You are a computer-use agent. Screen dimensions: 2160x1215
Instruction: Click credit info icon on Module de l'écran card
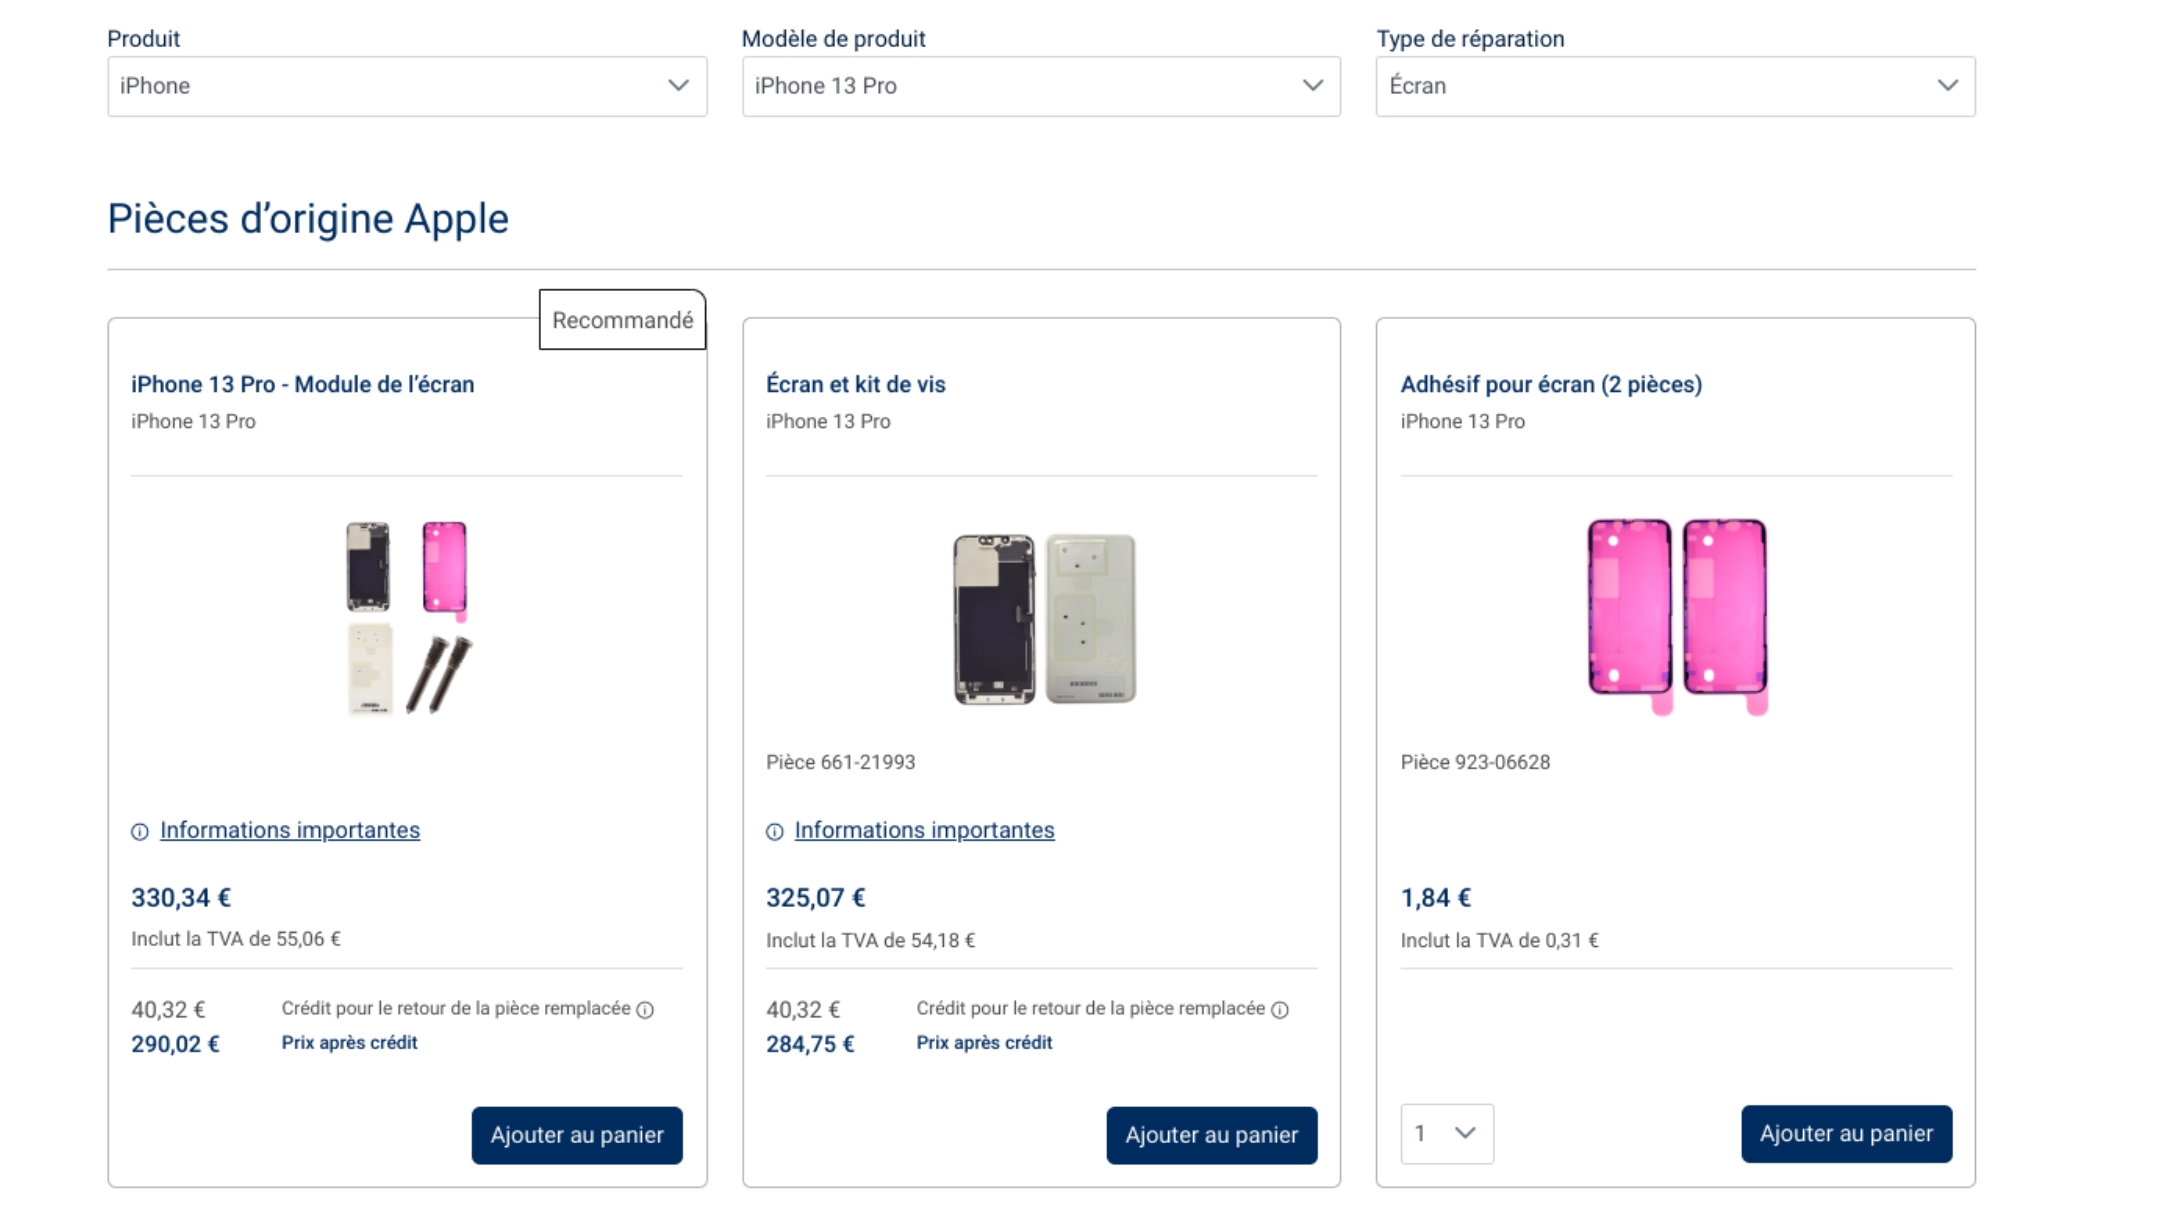(x=646, y=1010)
